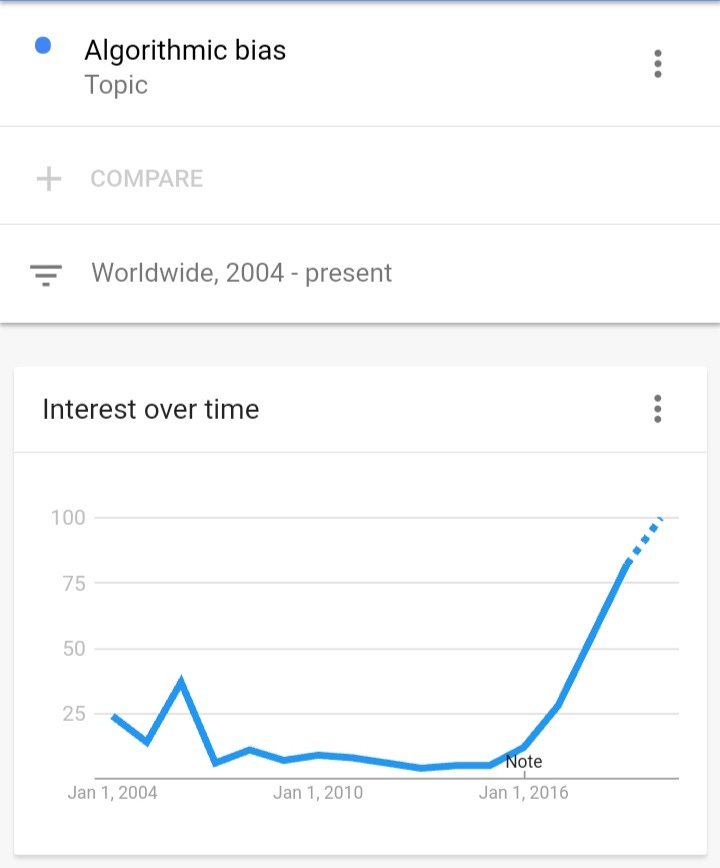Edit the Algorithmic bias search term
Screen dimensions: 720x868
[x=185, y=50]
